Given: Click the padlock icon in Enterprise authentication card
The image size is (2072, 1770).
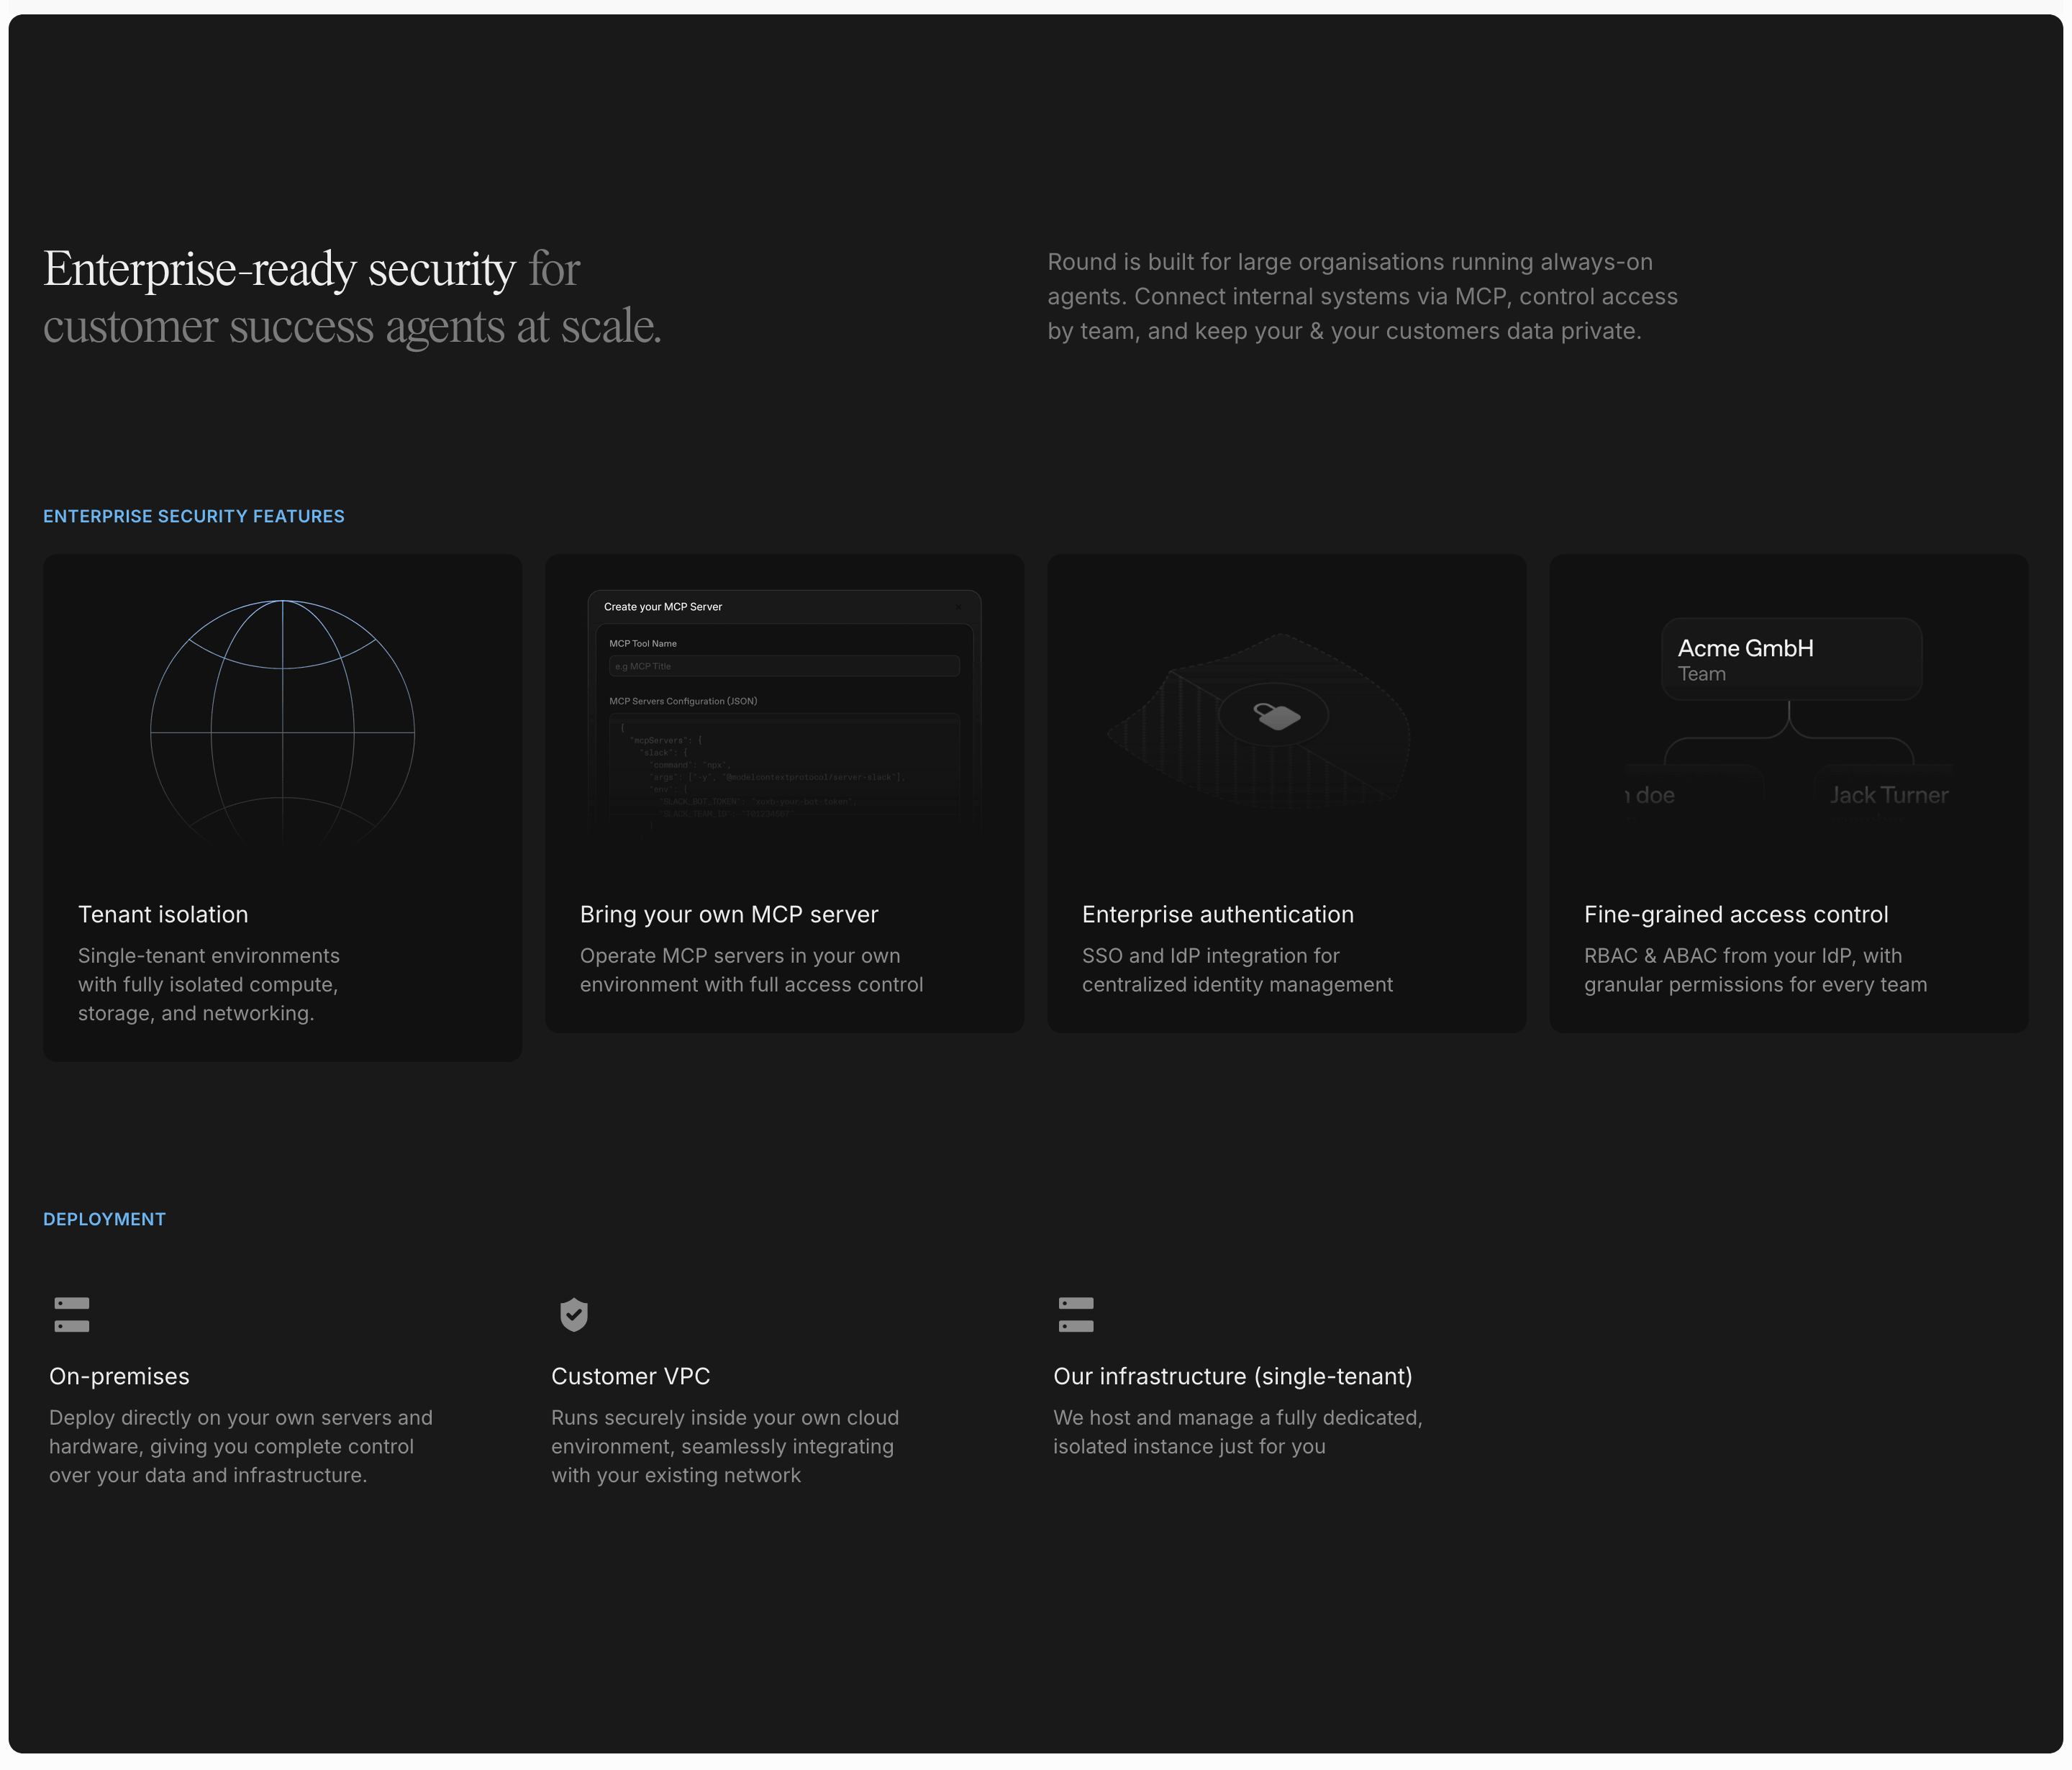Looking at the screenshot, I should point(1276,716).
